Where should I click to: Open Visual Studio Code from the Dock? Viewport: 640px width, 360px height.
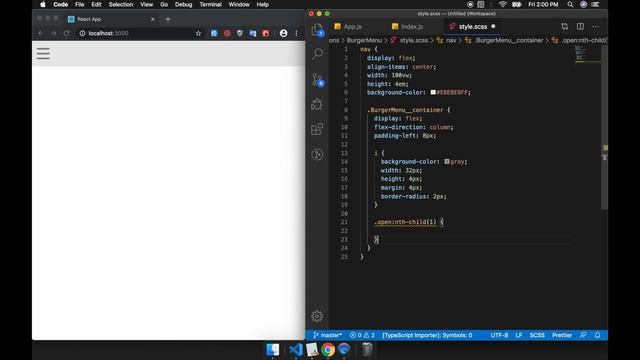coord(296,350)
